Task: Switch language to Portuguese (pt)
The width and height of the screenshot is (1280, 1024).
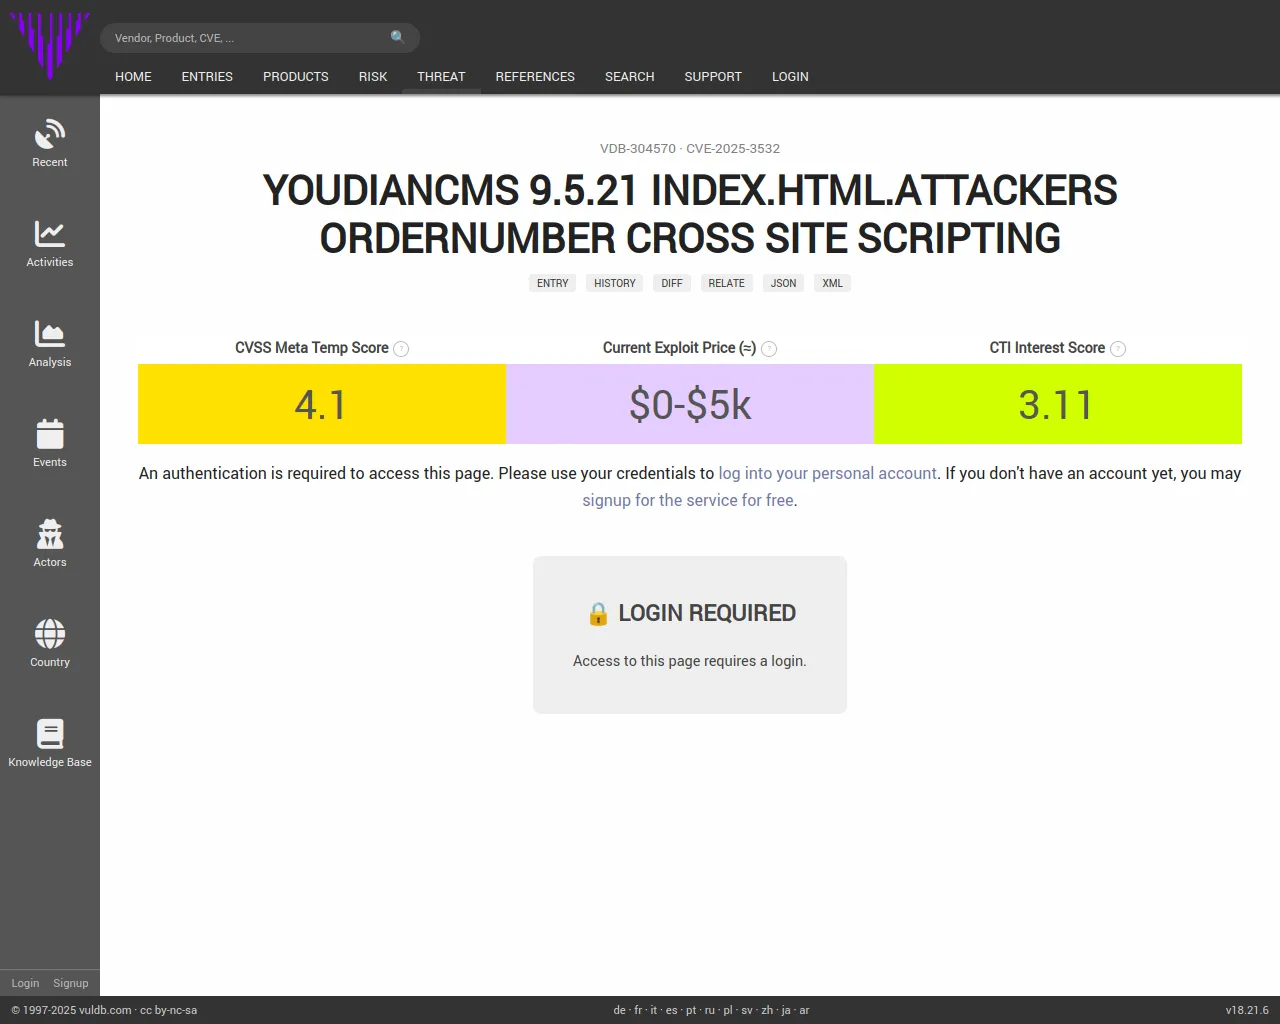Action: click(x=691, y=1010)
